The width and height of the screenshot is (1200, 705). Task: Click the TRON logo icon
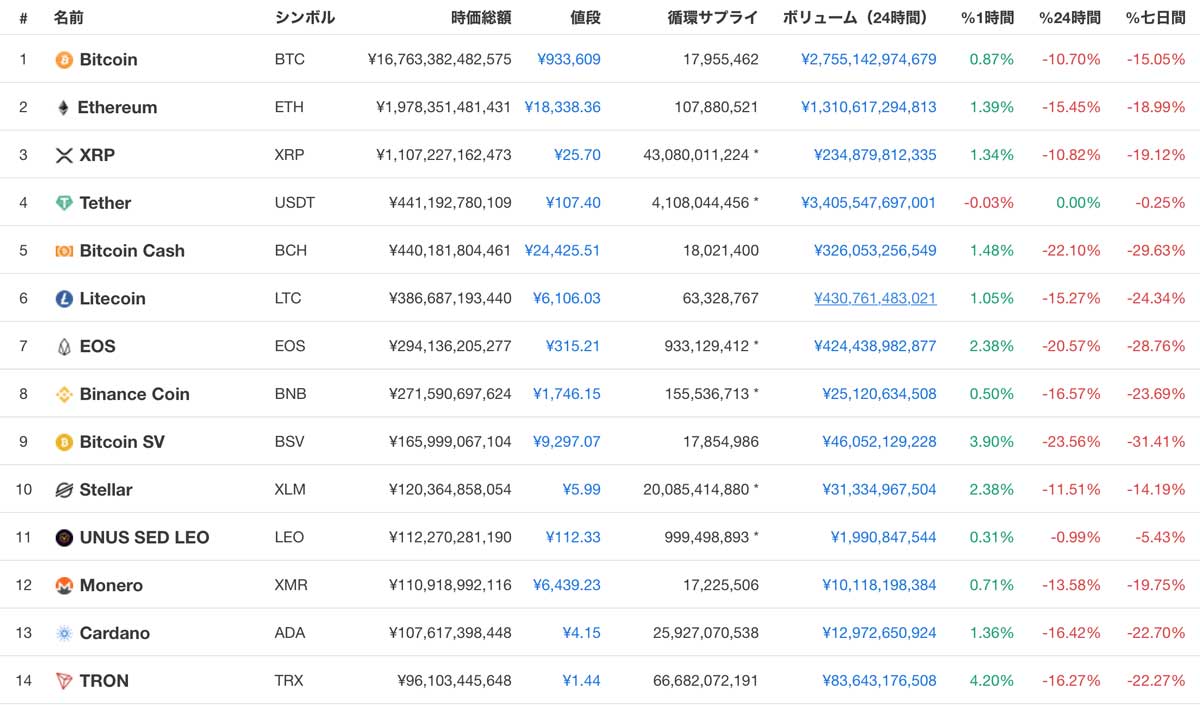coord(64,681)
